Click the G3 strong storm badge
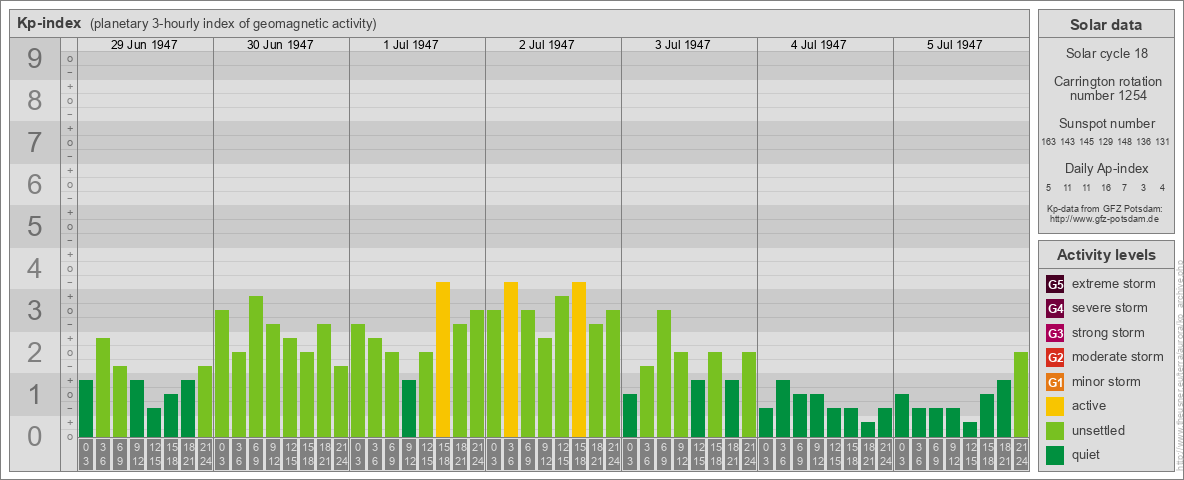The width and height of the screenshot is (1184, 480). pyautogui.click(x=1055, y=333)
